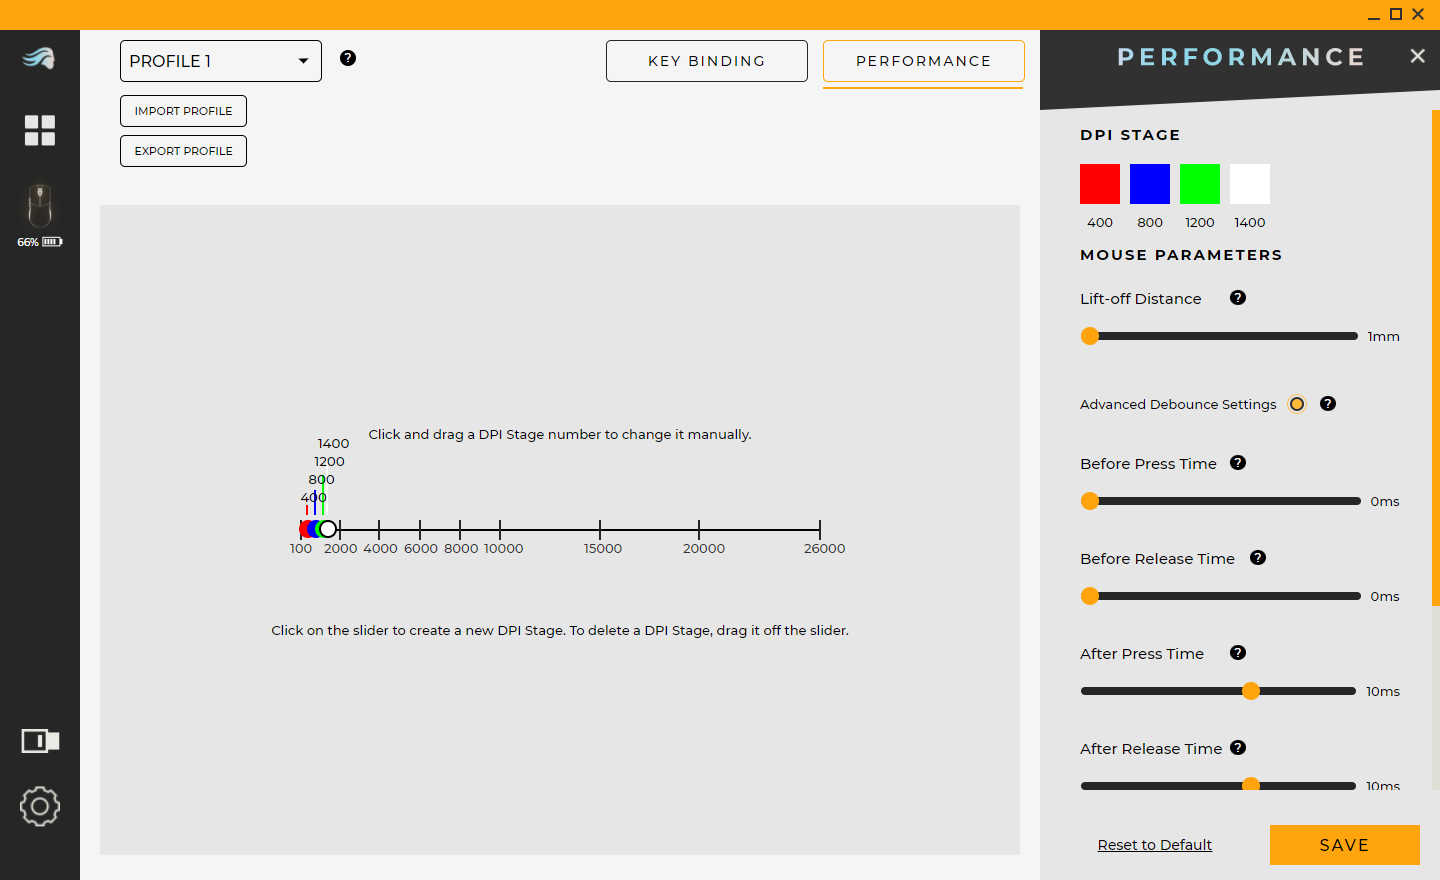
Task: Click the Advanced Debounce Settings help icon
Action: 1328,404
